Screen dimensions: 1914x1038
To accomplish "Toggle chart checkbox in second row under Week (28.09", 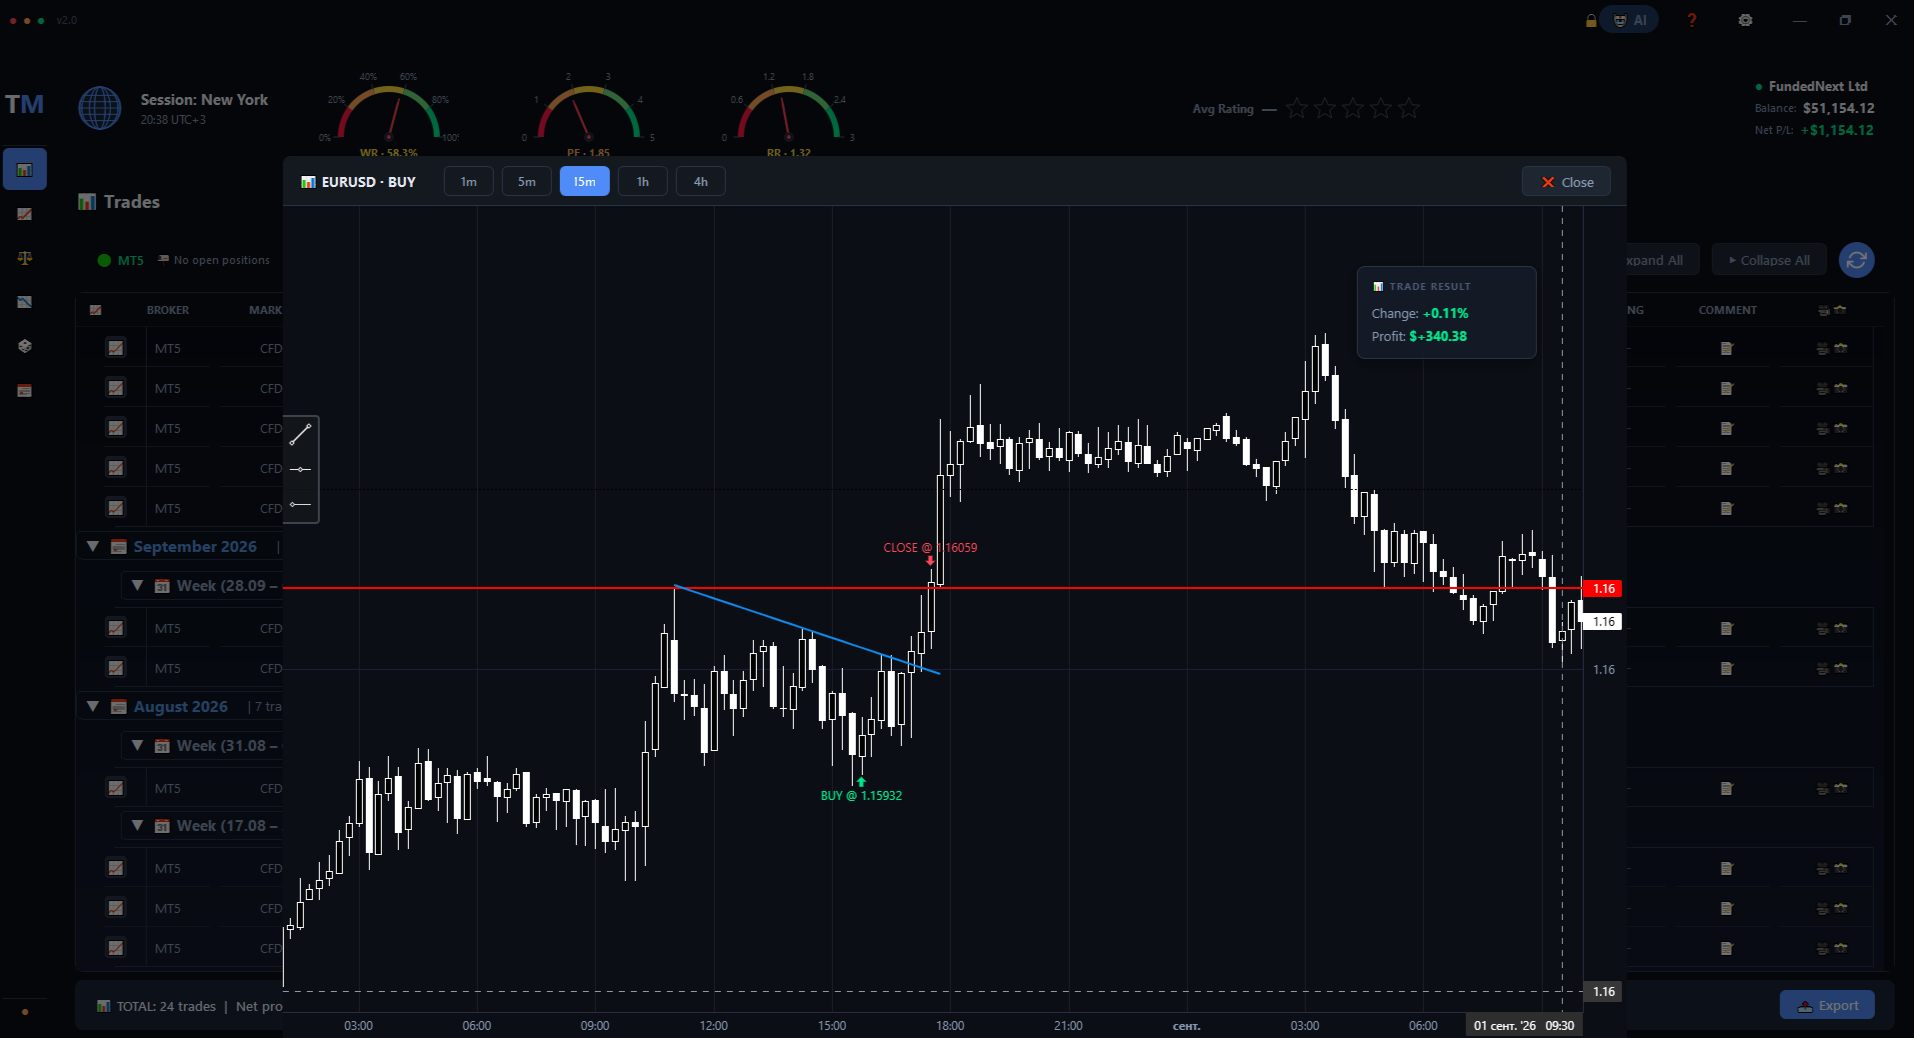I will click(x=116, y=668).
